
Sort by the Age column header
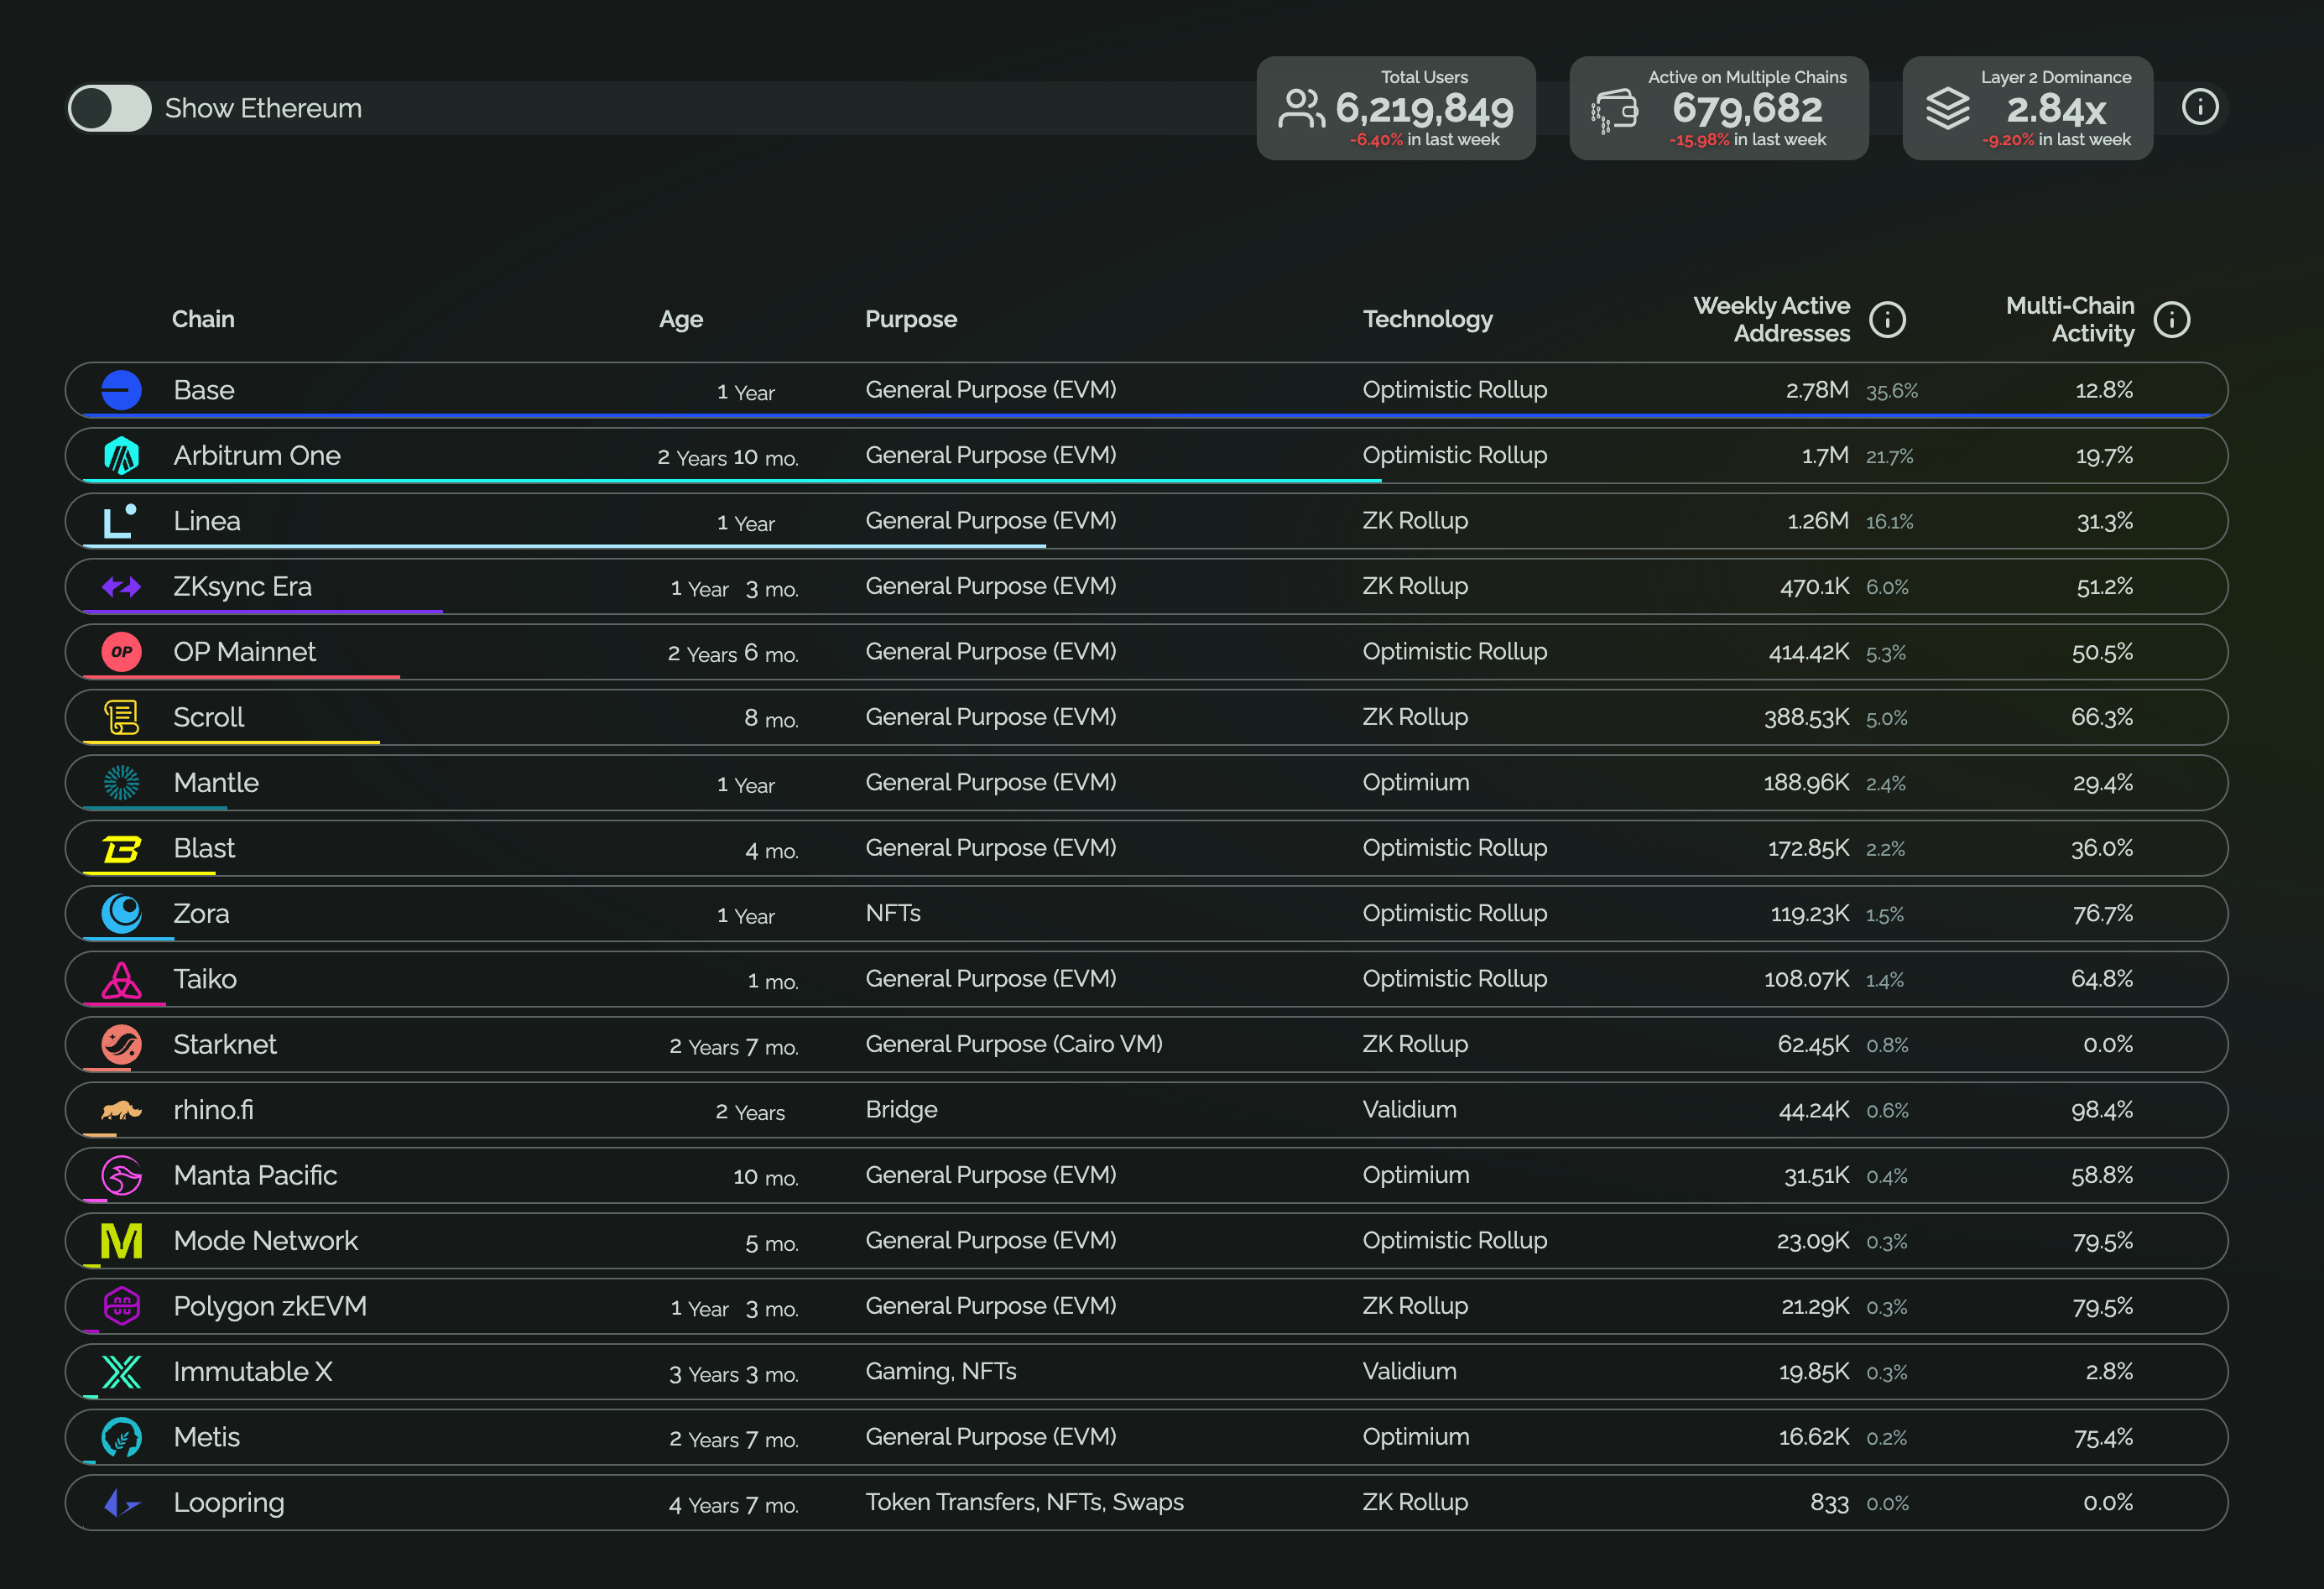(681, 320)
